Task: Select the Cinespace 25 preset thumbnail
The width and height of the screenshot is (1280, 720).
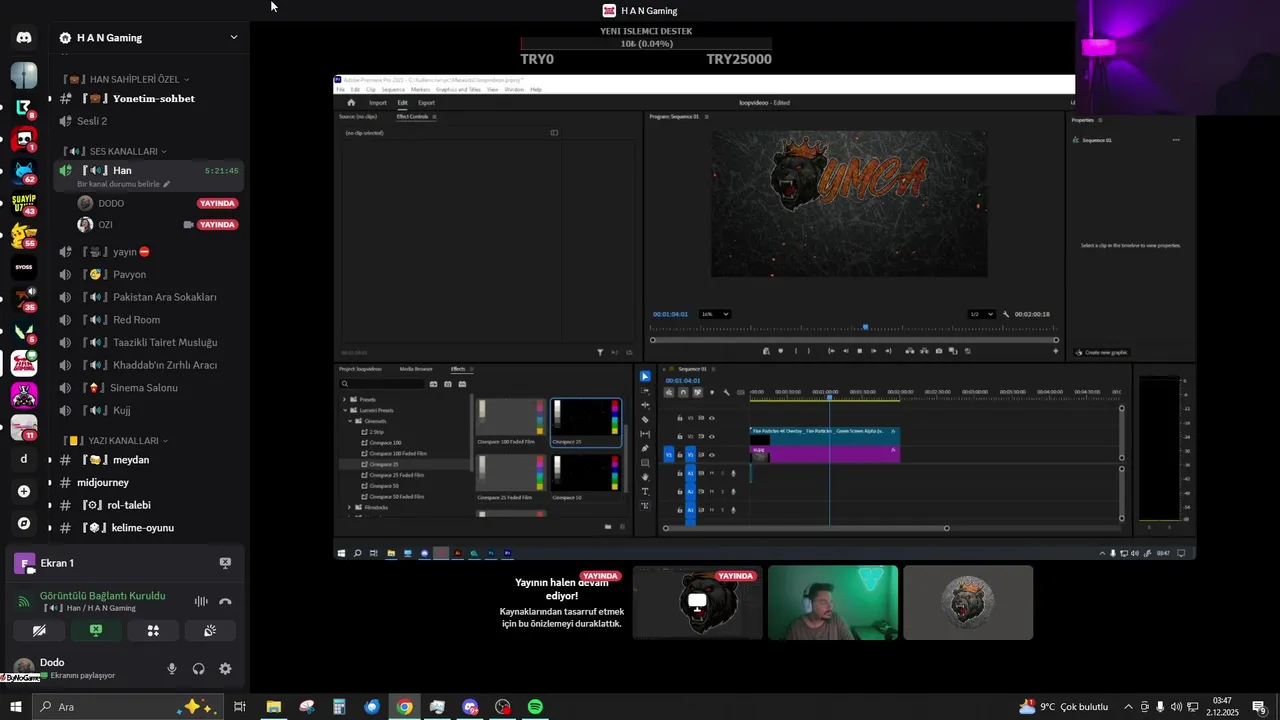Action: 586,421
